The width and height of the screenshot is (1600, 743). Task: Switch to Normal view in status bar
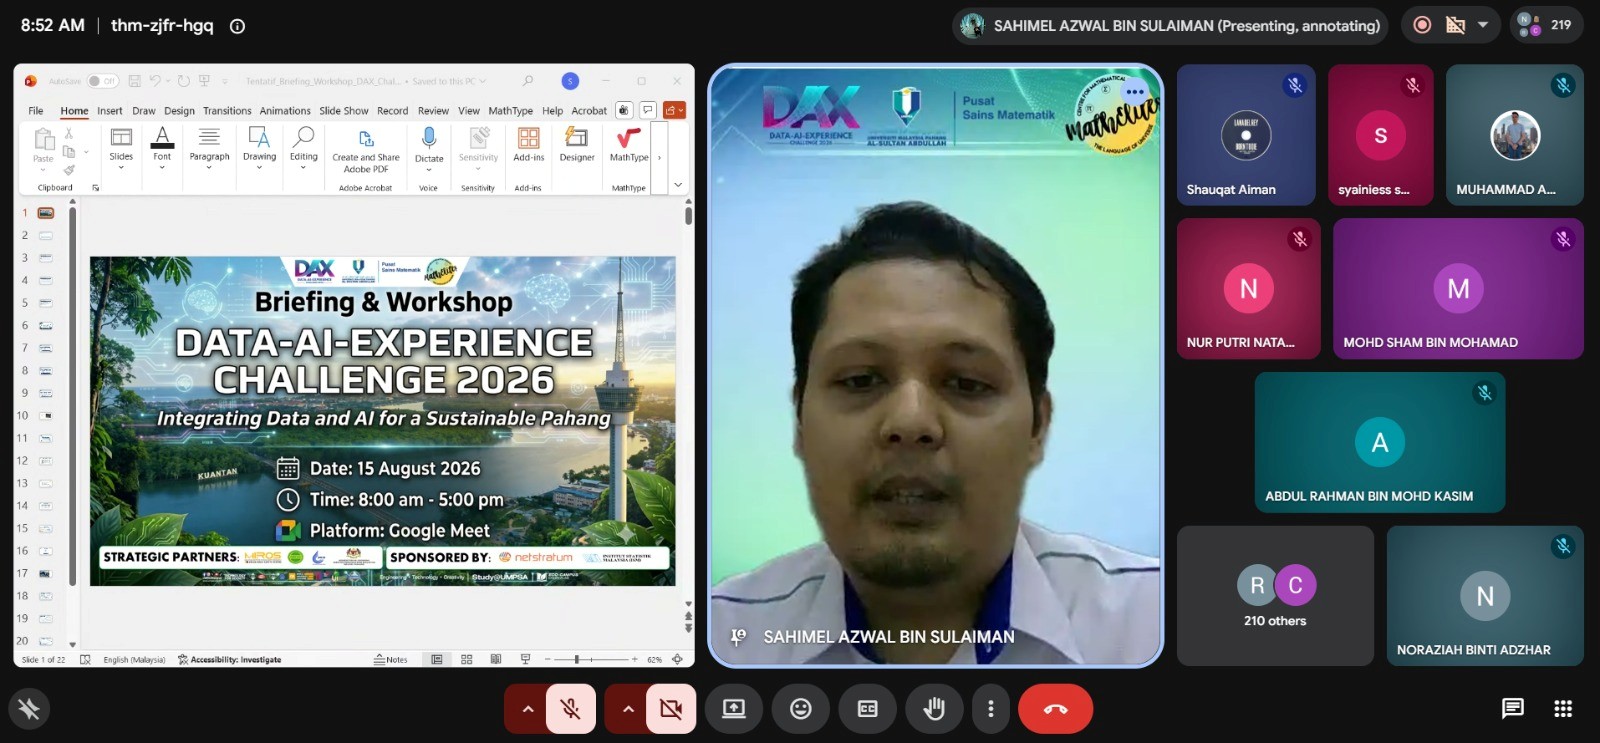pyautogui.click(x=437, y=660)
